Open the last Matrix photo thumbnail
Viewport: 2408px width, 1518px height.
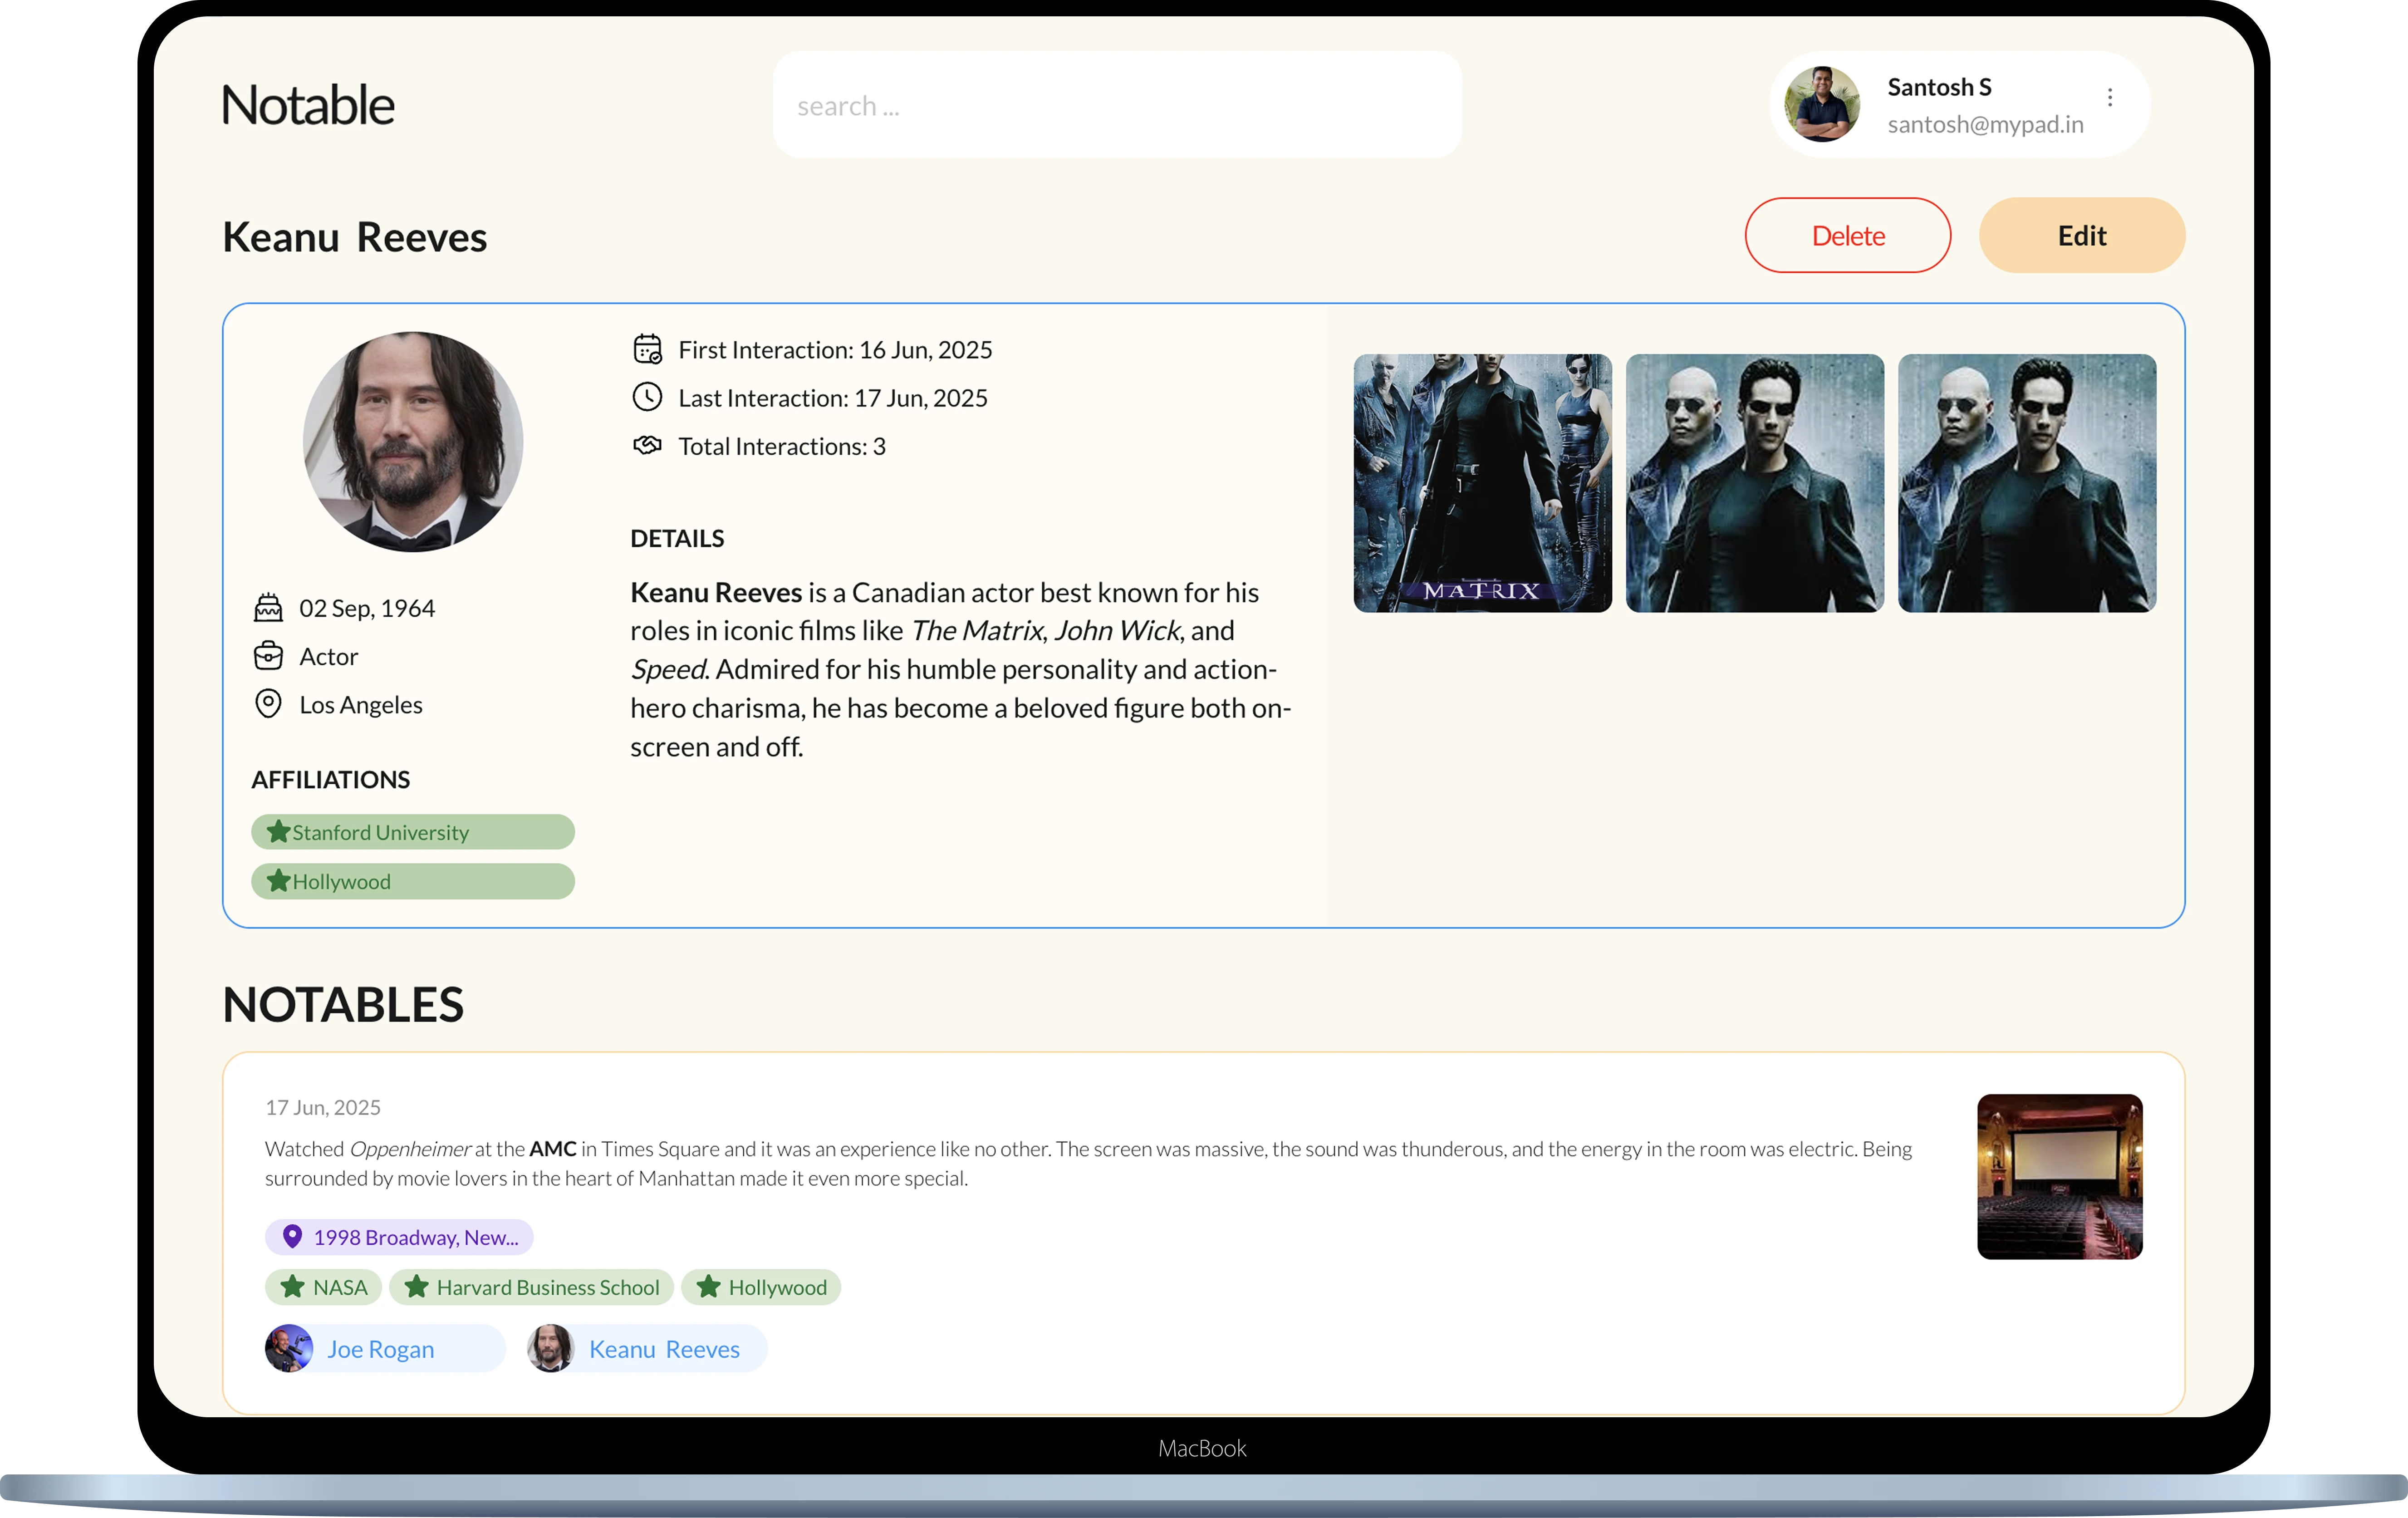click(2027, 482)
